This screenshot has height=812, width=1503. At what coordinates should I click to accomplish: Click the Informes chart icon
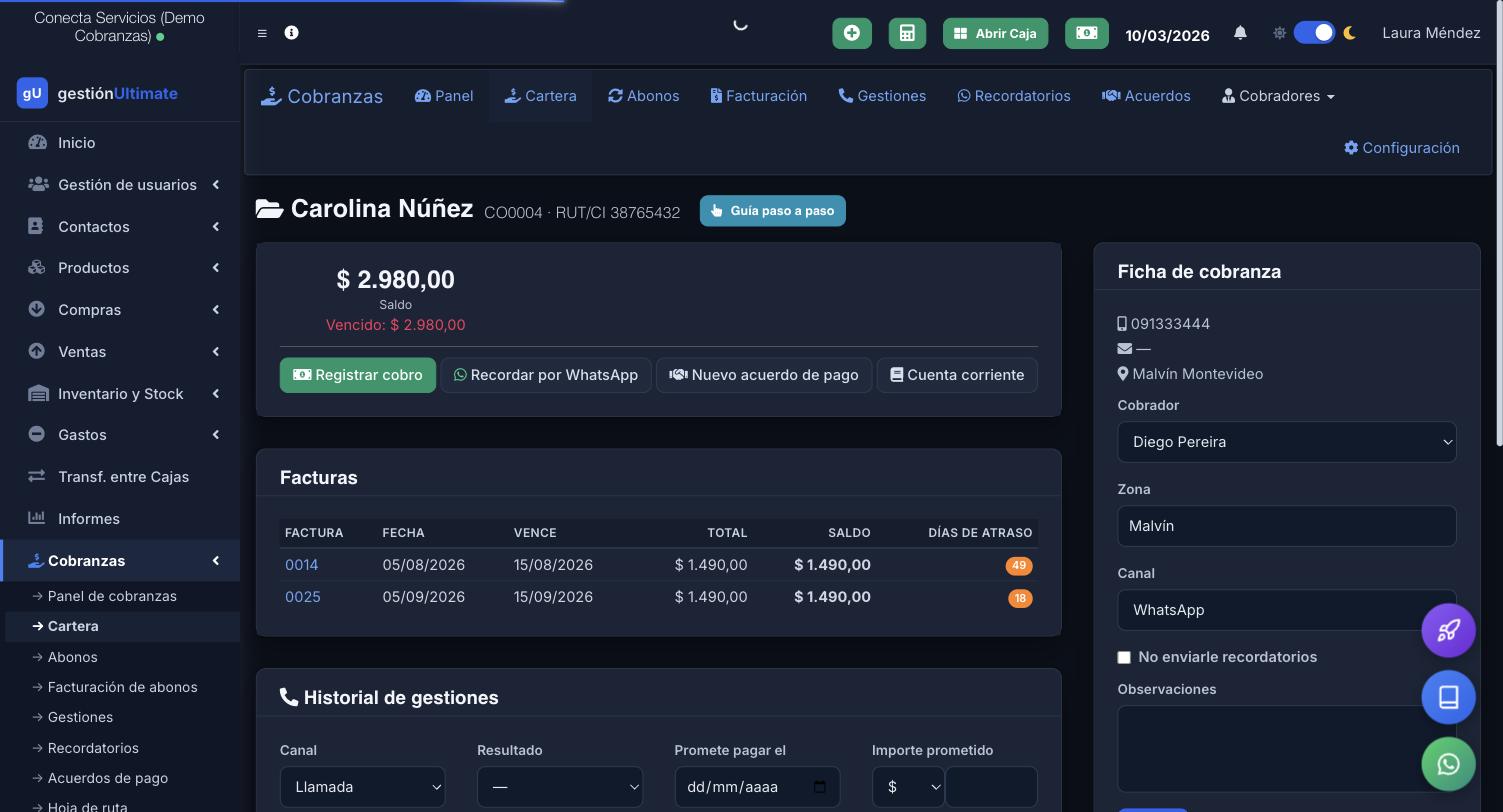37,518
